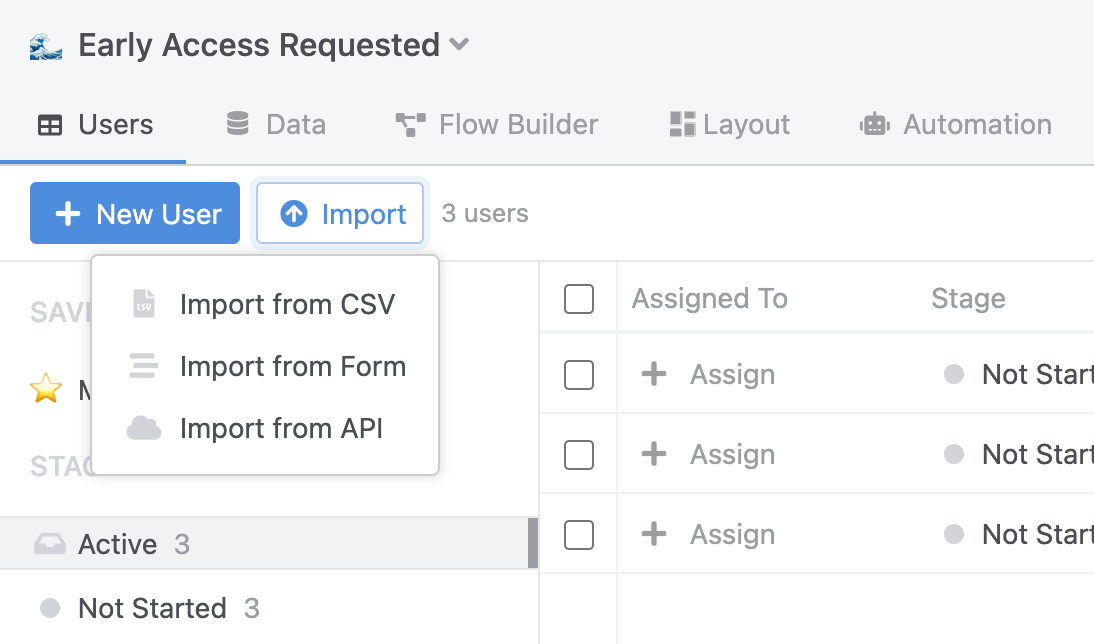1094x644 pixels.
Task: Click the Active inbox tray icon
Action: pyautogui.click(x=50, y=544)
